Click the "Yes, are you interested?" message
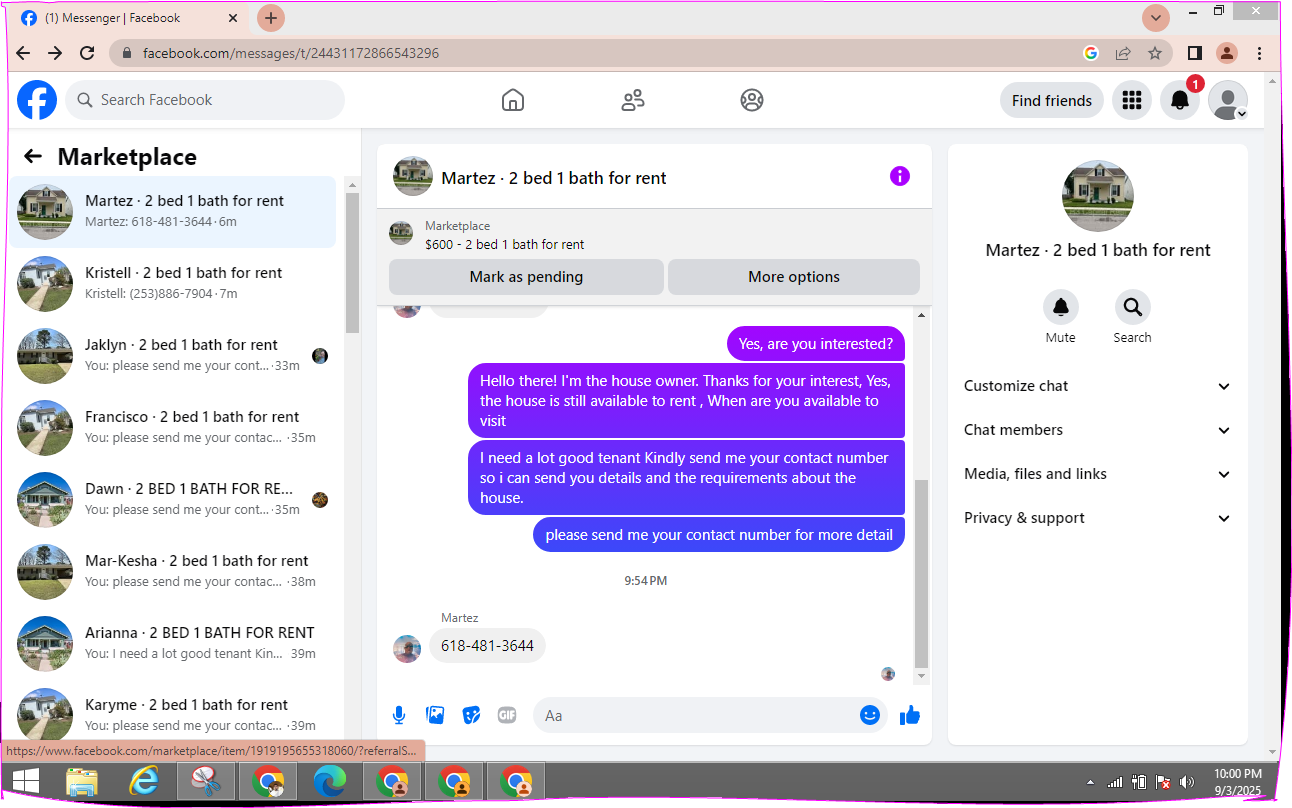 point(816,344)
